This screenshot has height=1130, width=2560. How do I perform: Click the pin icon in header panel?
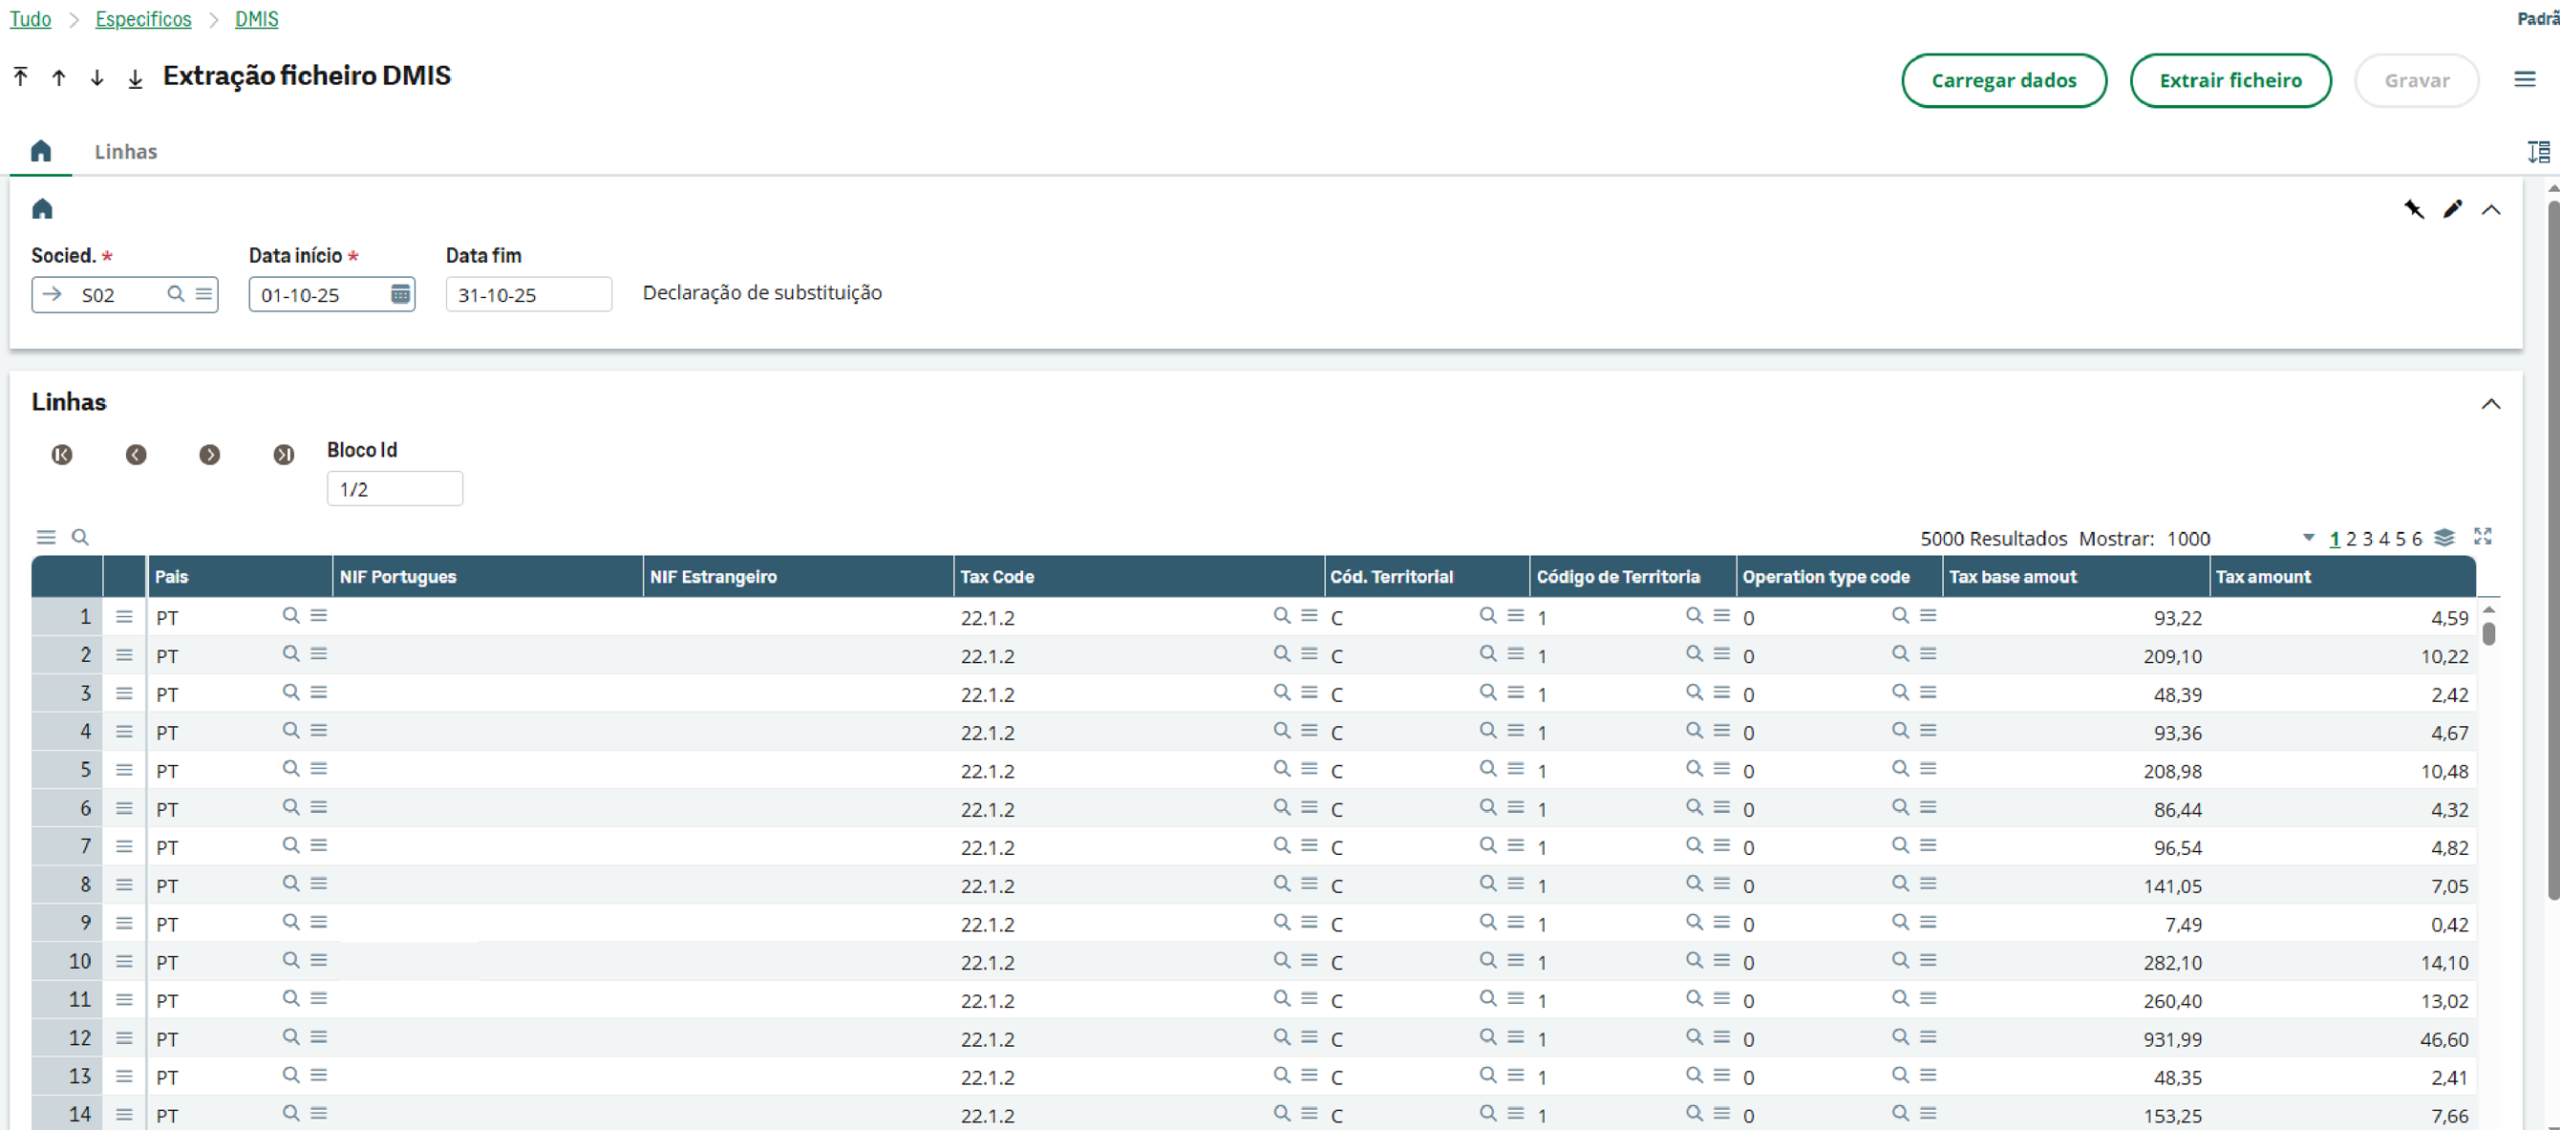[2414, 209]
